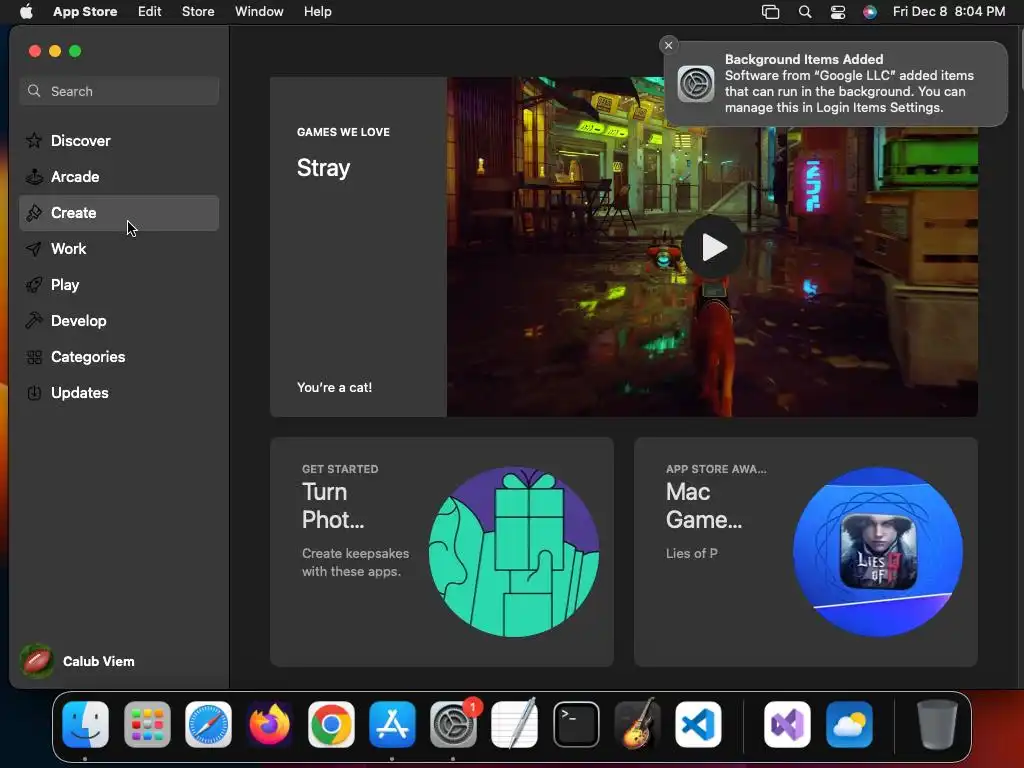This screenshot has width=1024, height=768.
Task: Open the Trash in the Dock
Action: pos(937,724)
